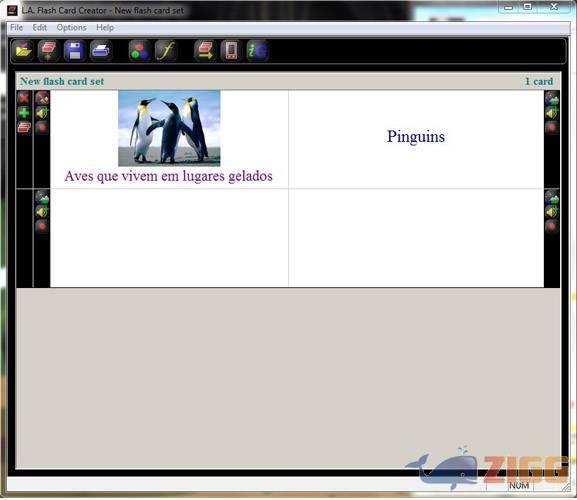Click the 'Pinguins' answer text cell
This screenshot has height=500, width=577.
[x=416, y=139]
